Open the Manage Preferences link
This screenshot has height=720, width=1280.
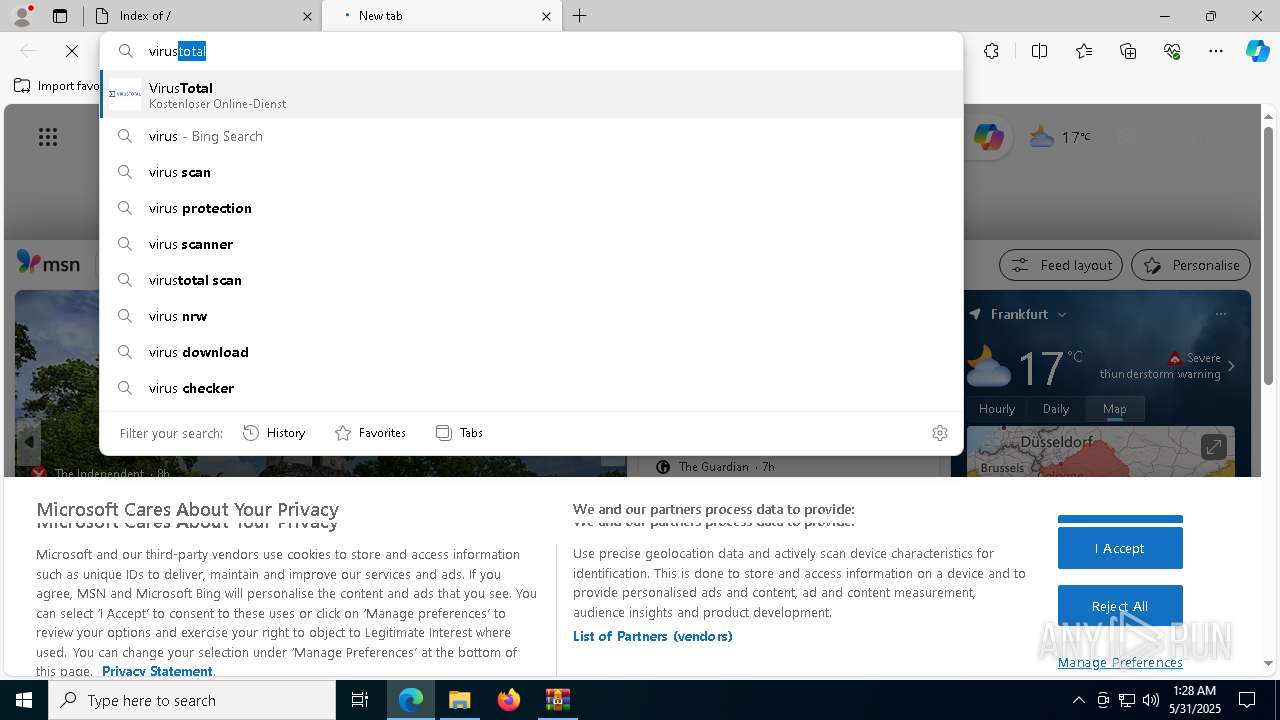[x=1120, y=663]
